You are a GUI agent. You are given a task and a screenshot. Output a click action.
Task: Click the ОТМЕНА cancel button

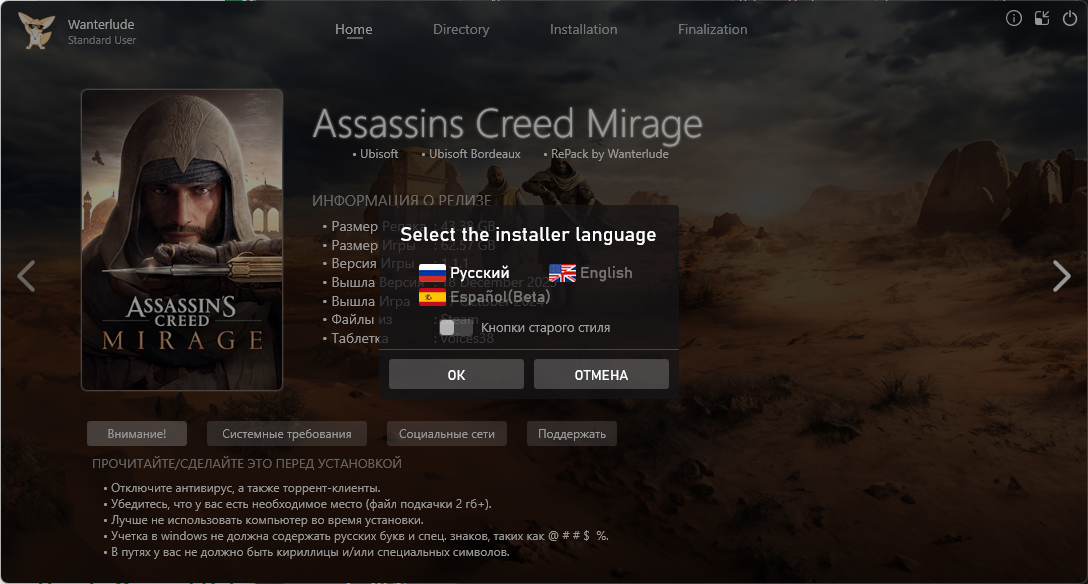pos(601,375)
